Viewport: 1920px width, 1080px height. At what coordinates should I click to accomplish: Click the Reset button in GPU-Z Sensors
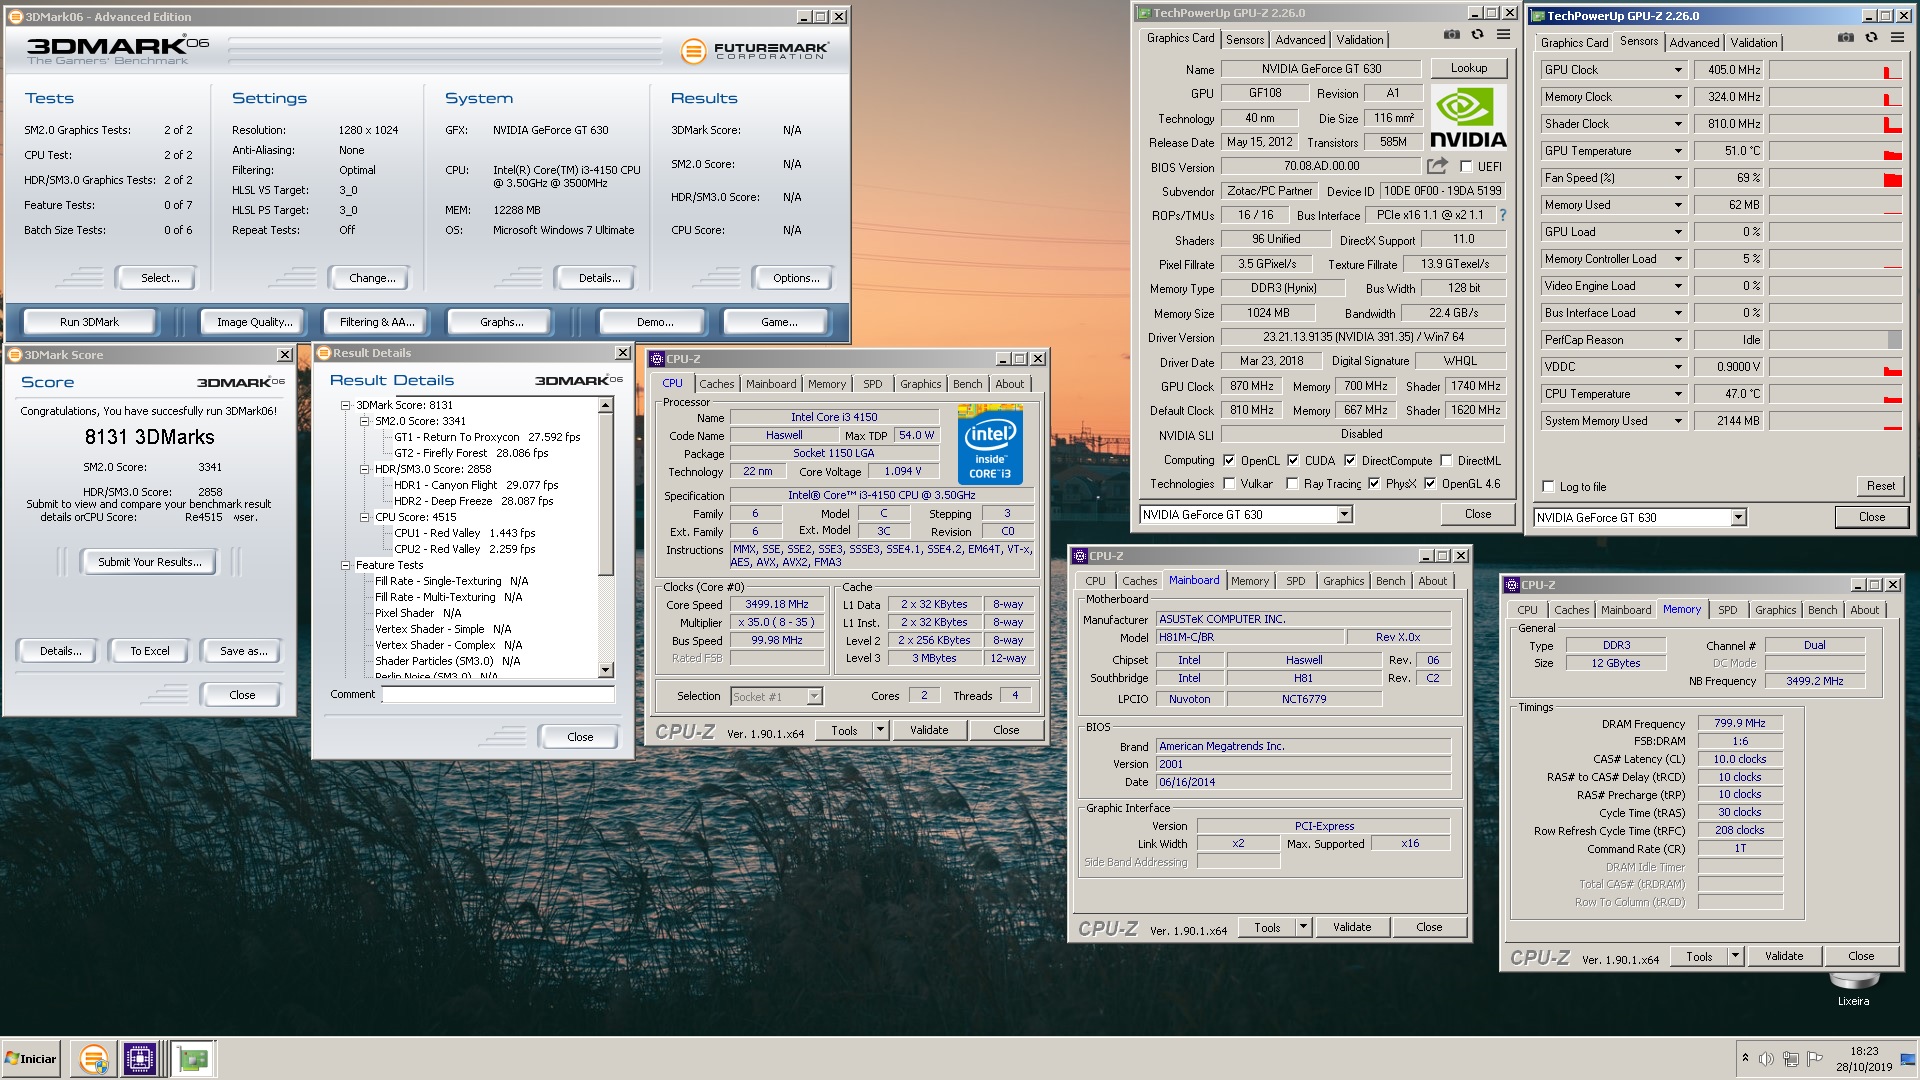coord(1880,486)
